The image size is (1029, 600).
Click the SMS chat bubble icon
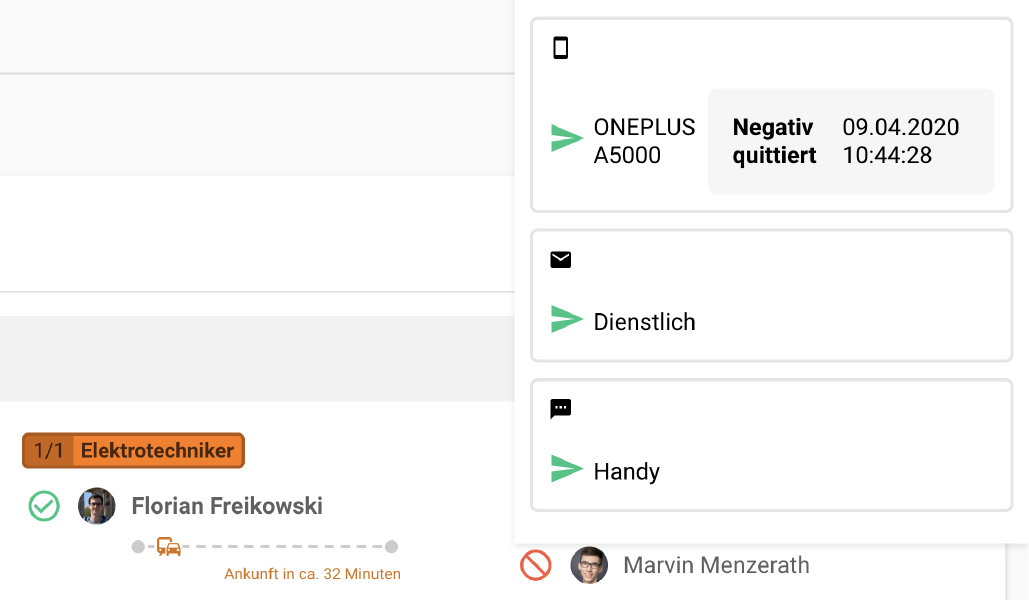pos(561,409)
